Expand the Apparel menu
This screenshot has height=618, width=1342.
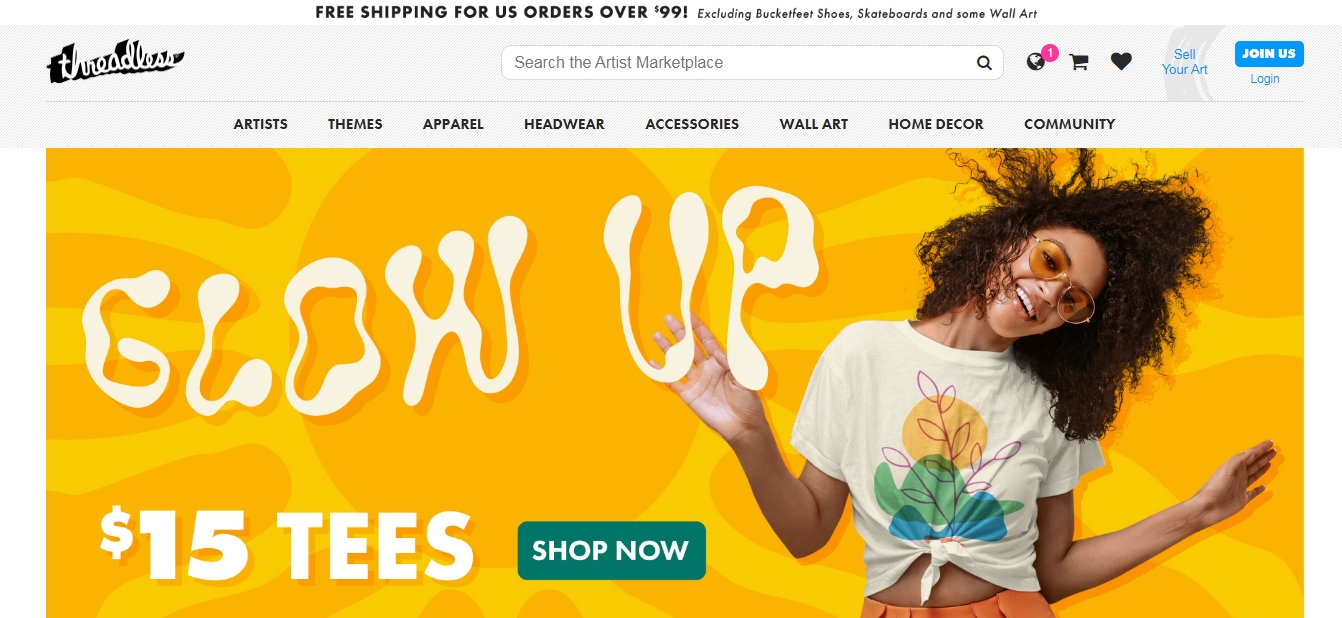pos(453,124)
